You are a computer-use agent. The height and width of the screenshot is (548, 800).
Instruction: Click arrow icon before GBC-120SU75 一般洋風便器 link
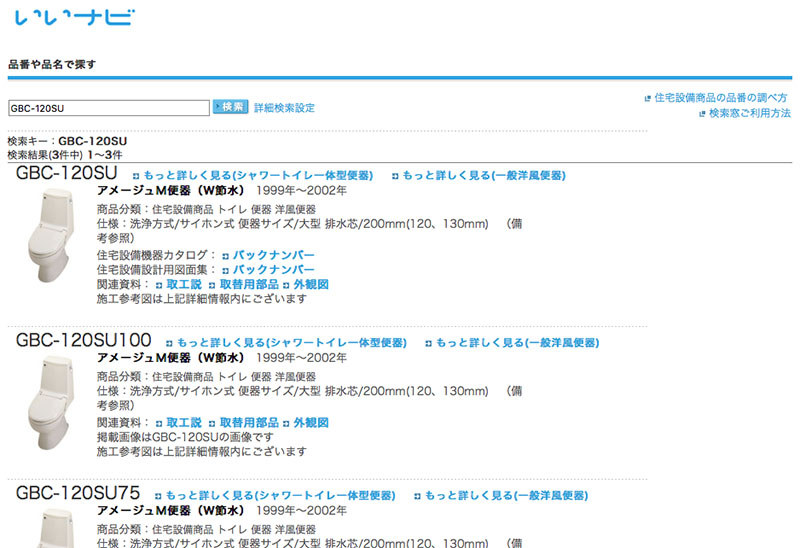tap(417, 496)
